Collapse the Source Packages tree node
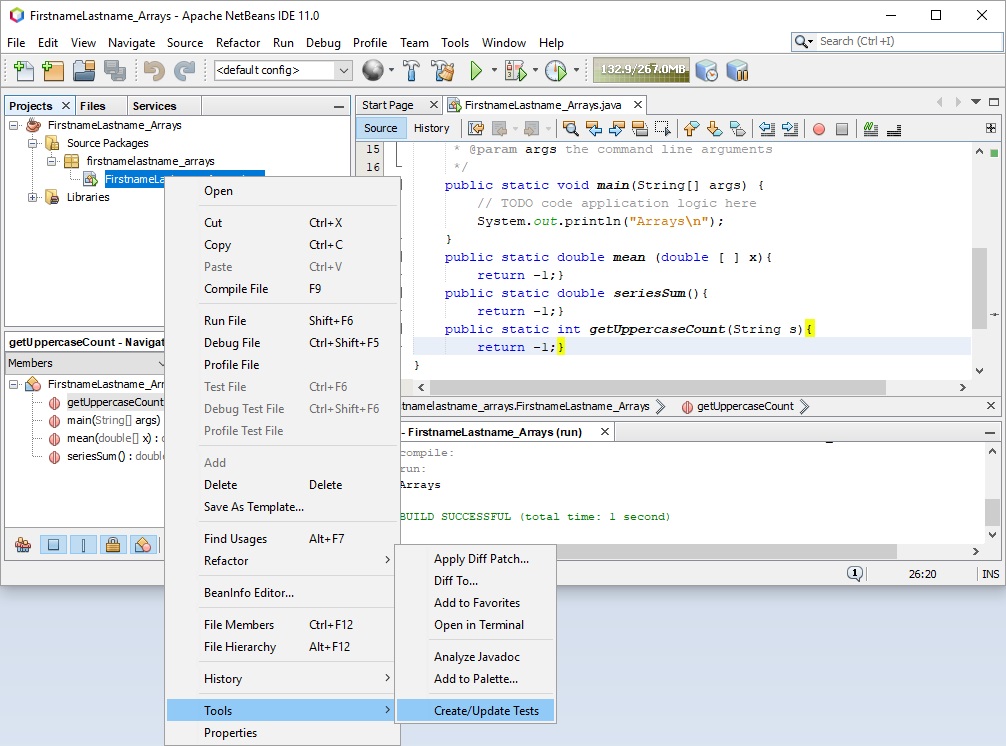Screen dimensions: 1006x746 [x=32, y=143]
